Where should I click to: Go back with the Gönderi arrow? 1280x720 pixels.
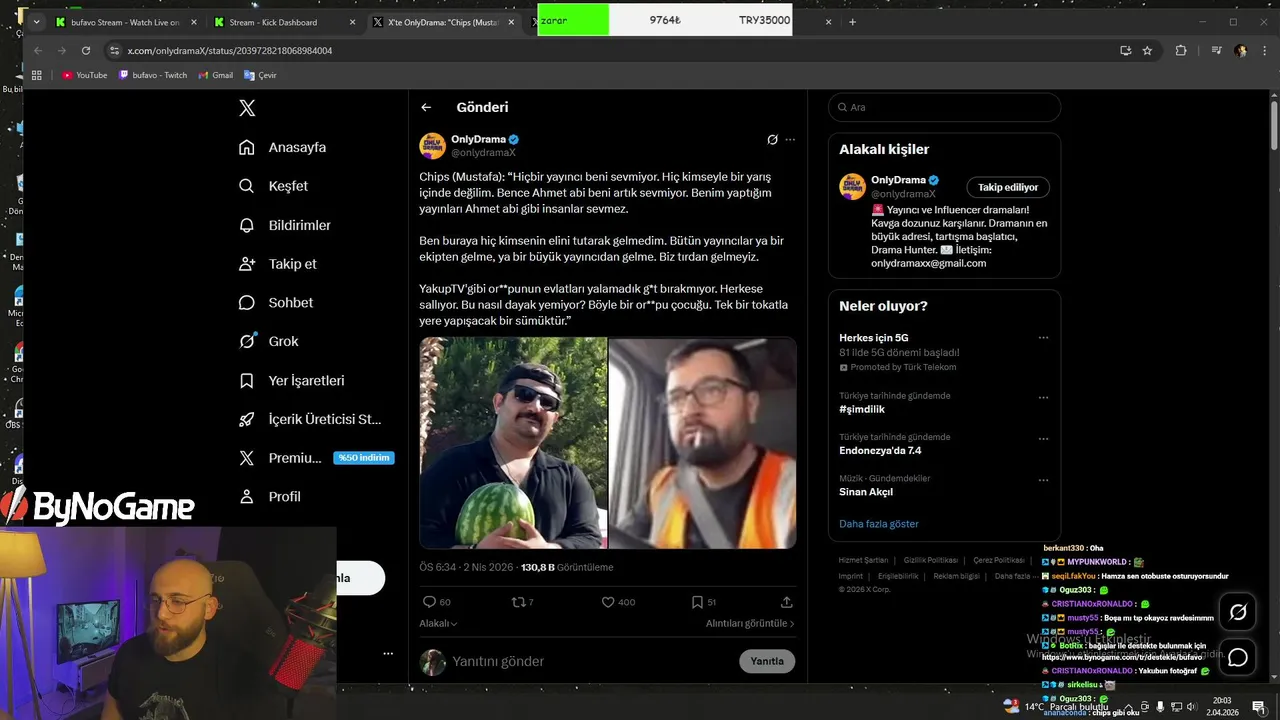[426, 107]
